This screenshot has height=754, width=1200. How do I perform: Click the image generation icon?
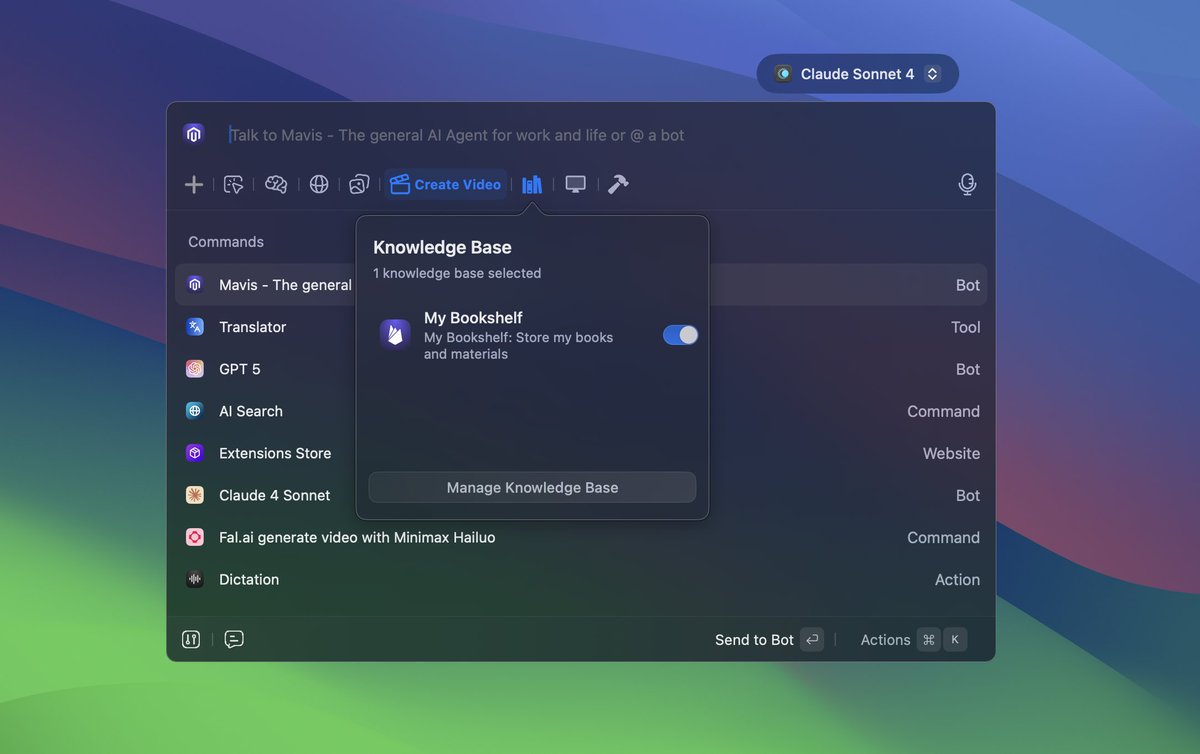click(x=359, y=184)
